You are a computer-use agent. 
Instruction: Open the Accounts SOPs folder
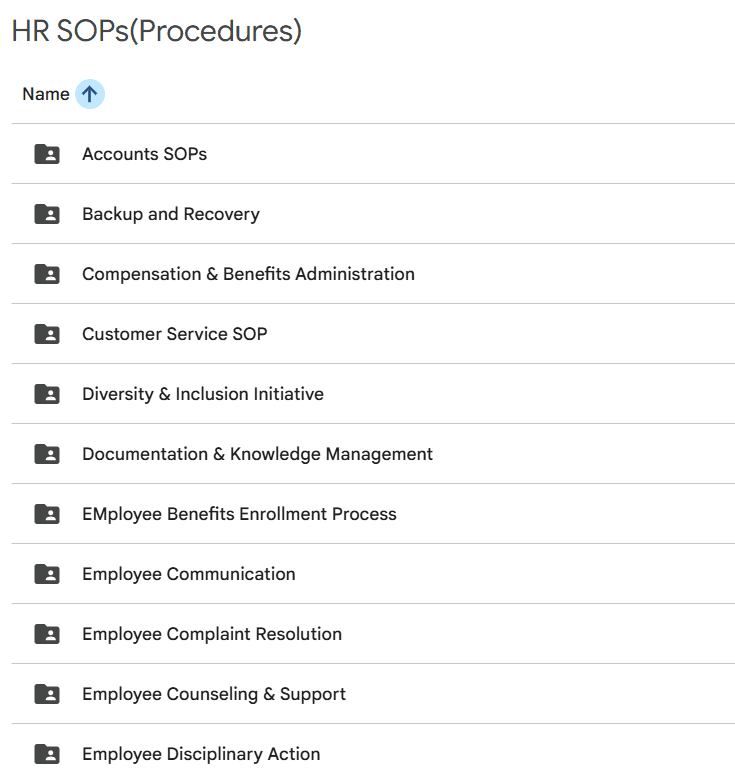click(x=144, y=154)
